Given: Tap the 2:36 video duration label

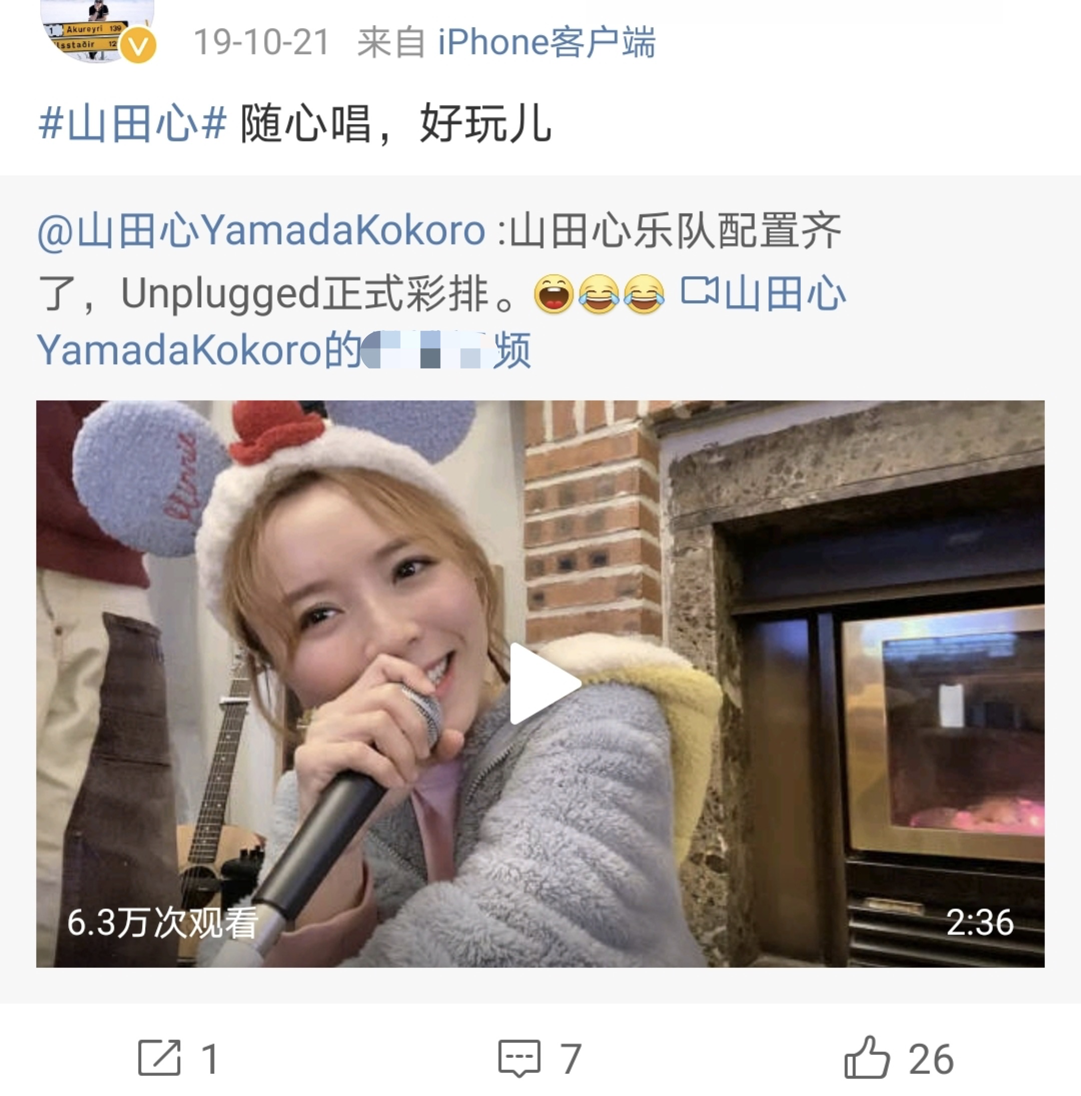Looking at the screenshot, I should [x=980, y=923].
